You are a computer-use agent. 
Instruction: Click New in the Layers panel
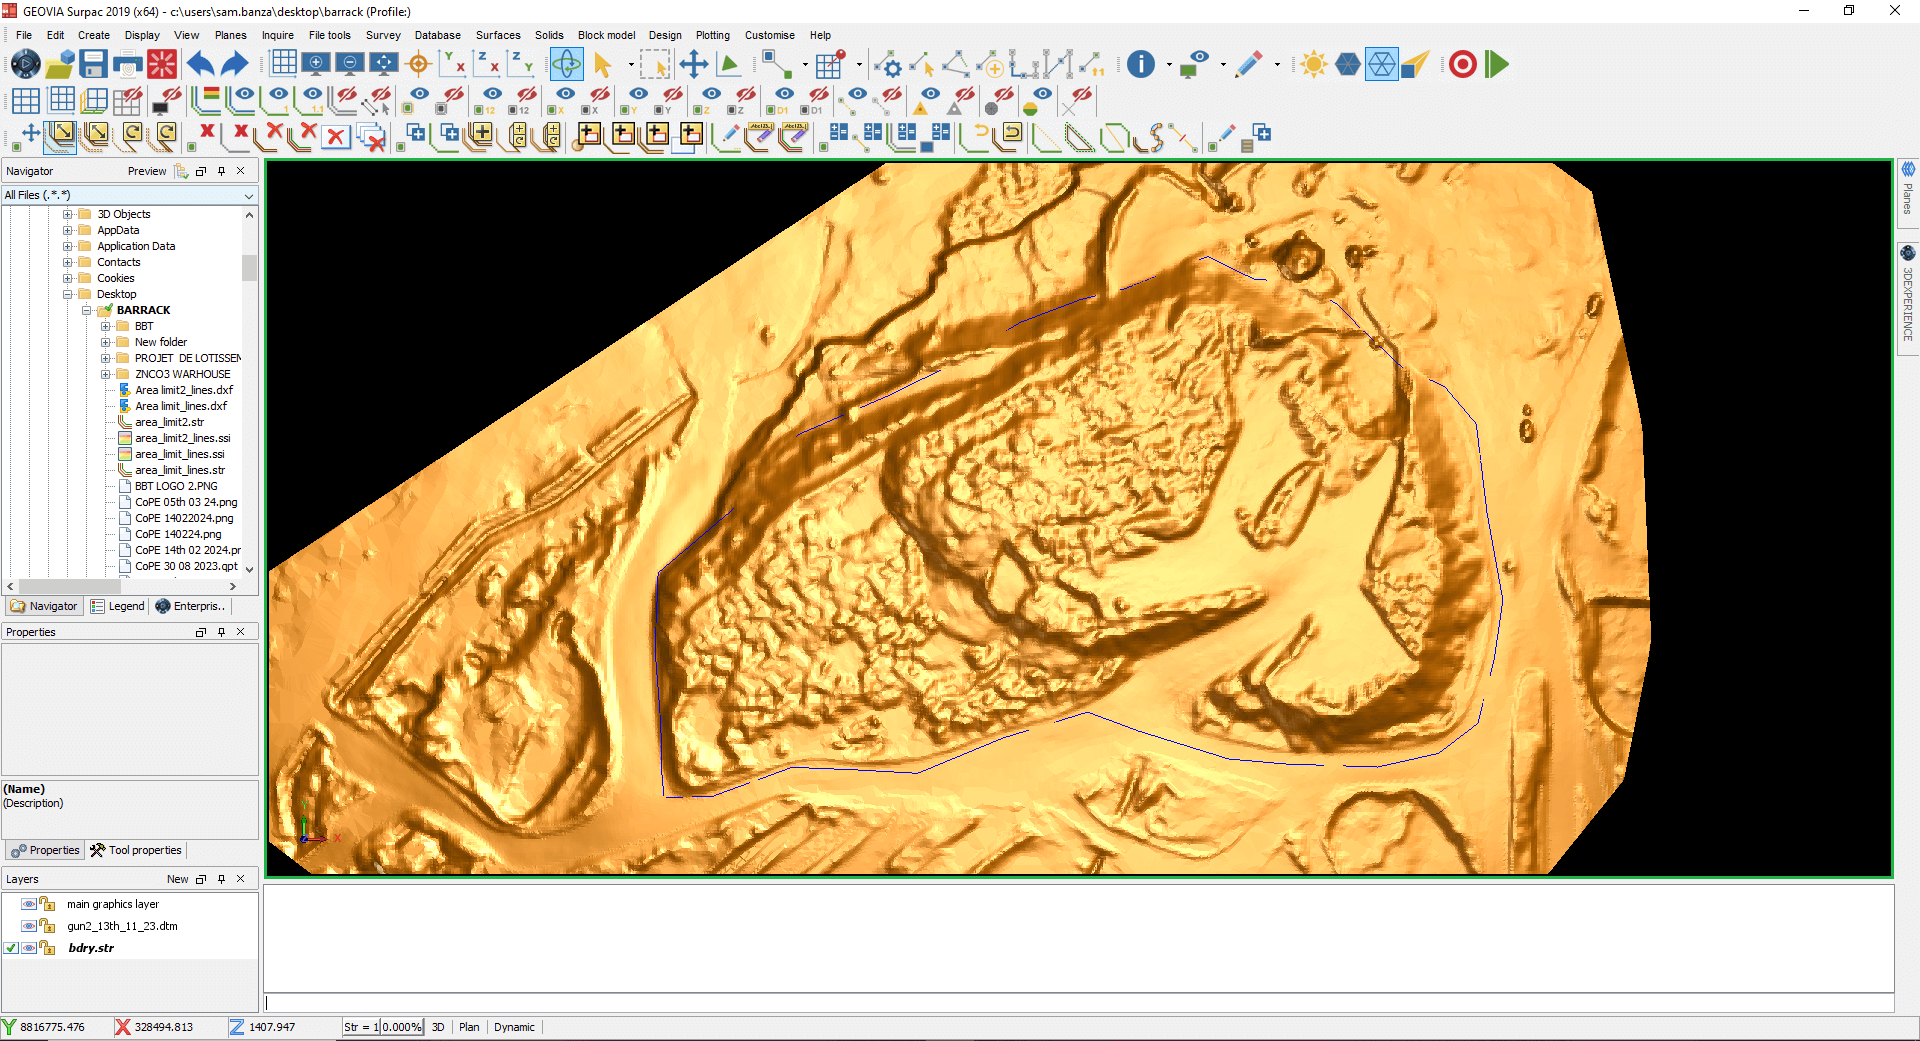click(177, 879)
